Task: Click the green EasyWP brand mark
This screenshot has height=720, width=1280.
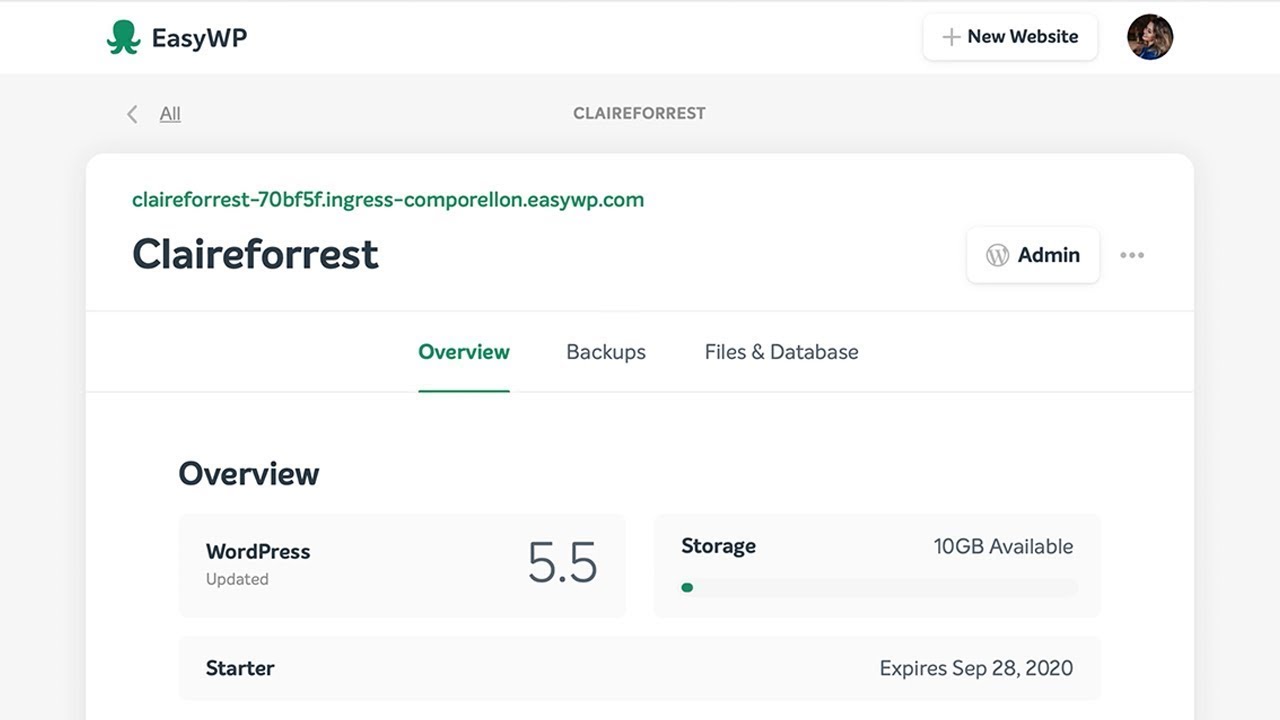Action: (x=124, y=36)
